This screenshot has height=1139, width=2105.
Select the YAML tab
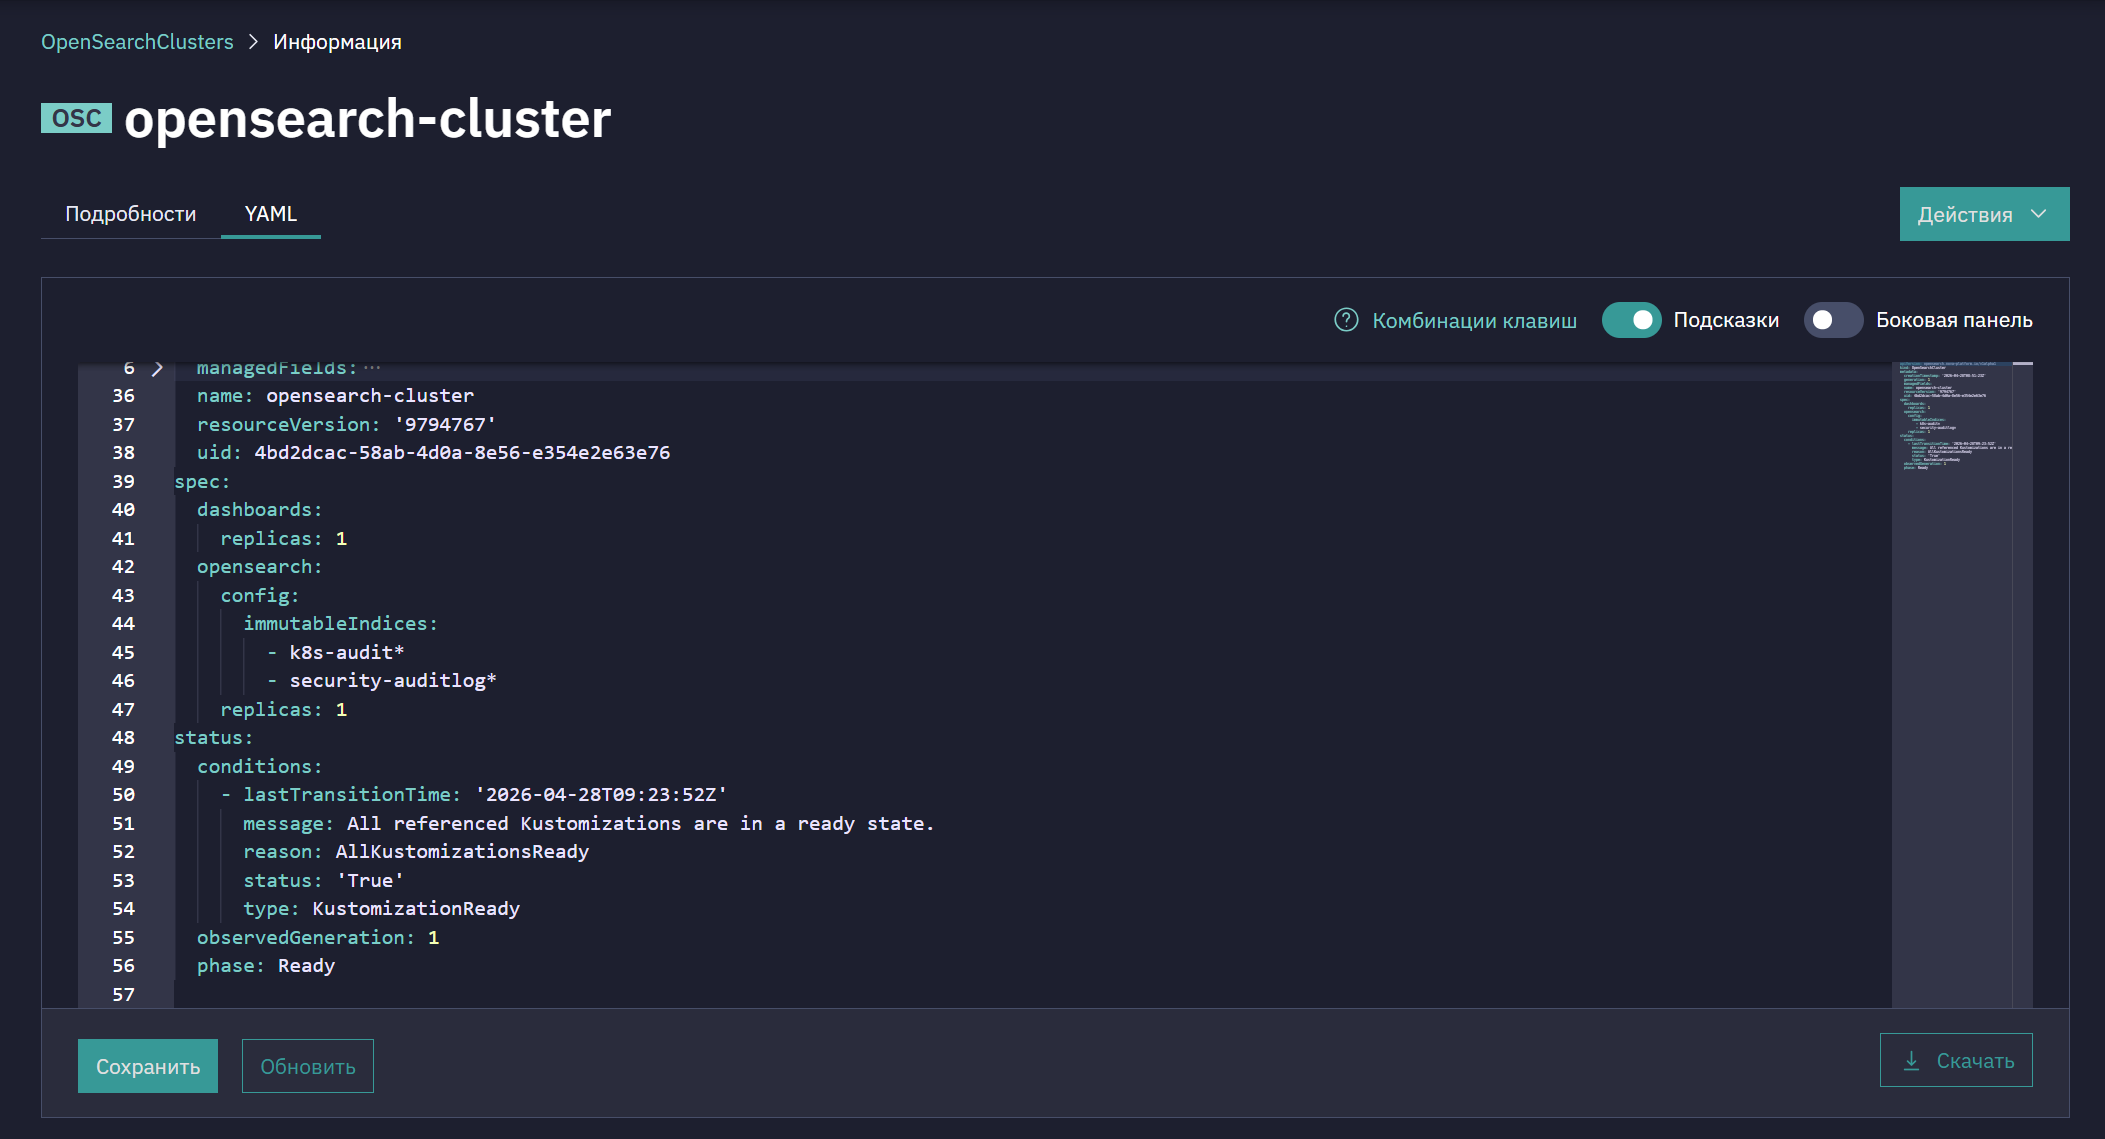(x=271, y=214)
